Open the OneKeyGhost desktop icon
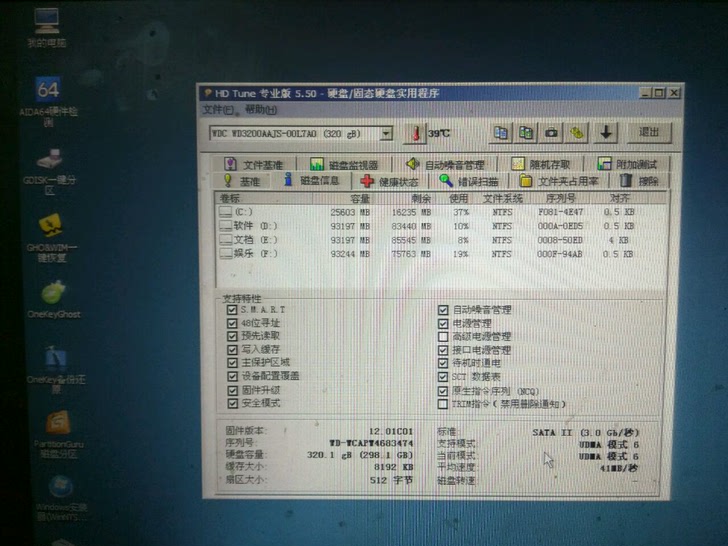The width and height of the screenshot is (728, 546). [53, 299]
